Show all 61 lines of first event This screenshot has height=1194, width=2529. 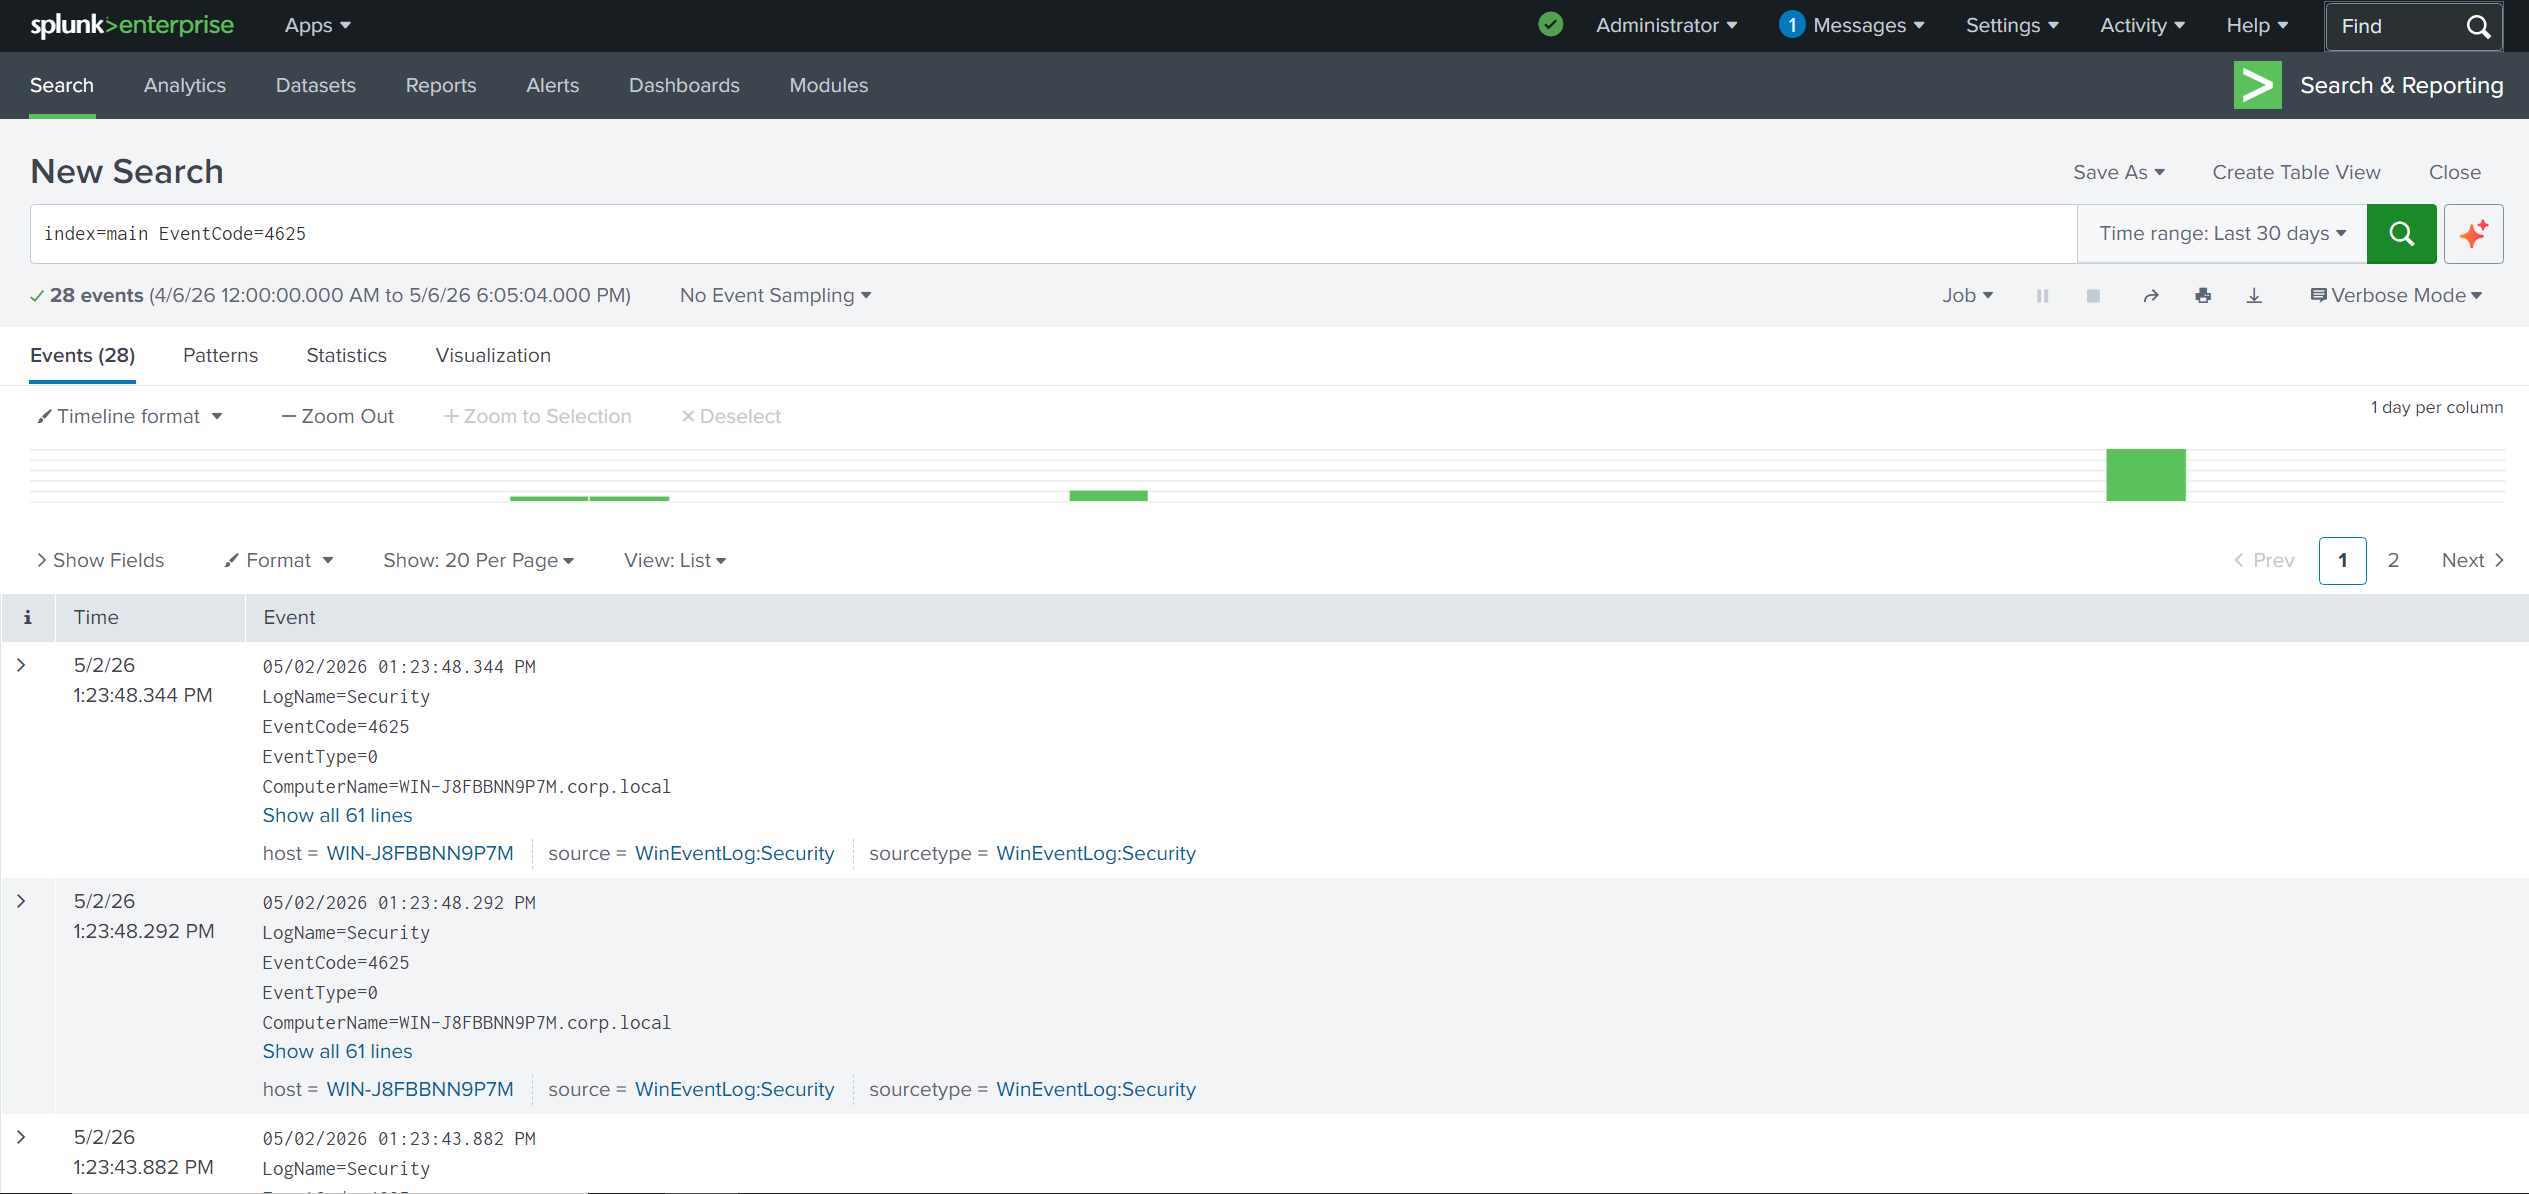pyautogui.click(x=337, y=816)
